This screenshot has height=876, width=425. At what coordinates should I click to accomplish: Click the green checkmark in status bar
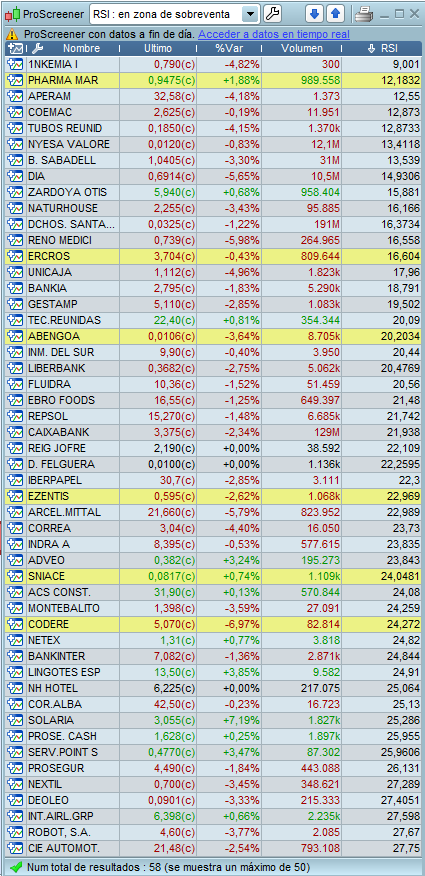pos(16,867)
